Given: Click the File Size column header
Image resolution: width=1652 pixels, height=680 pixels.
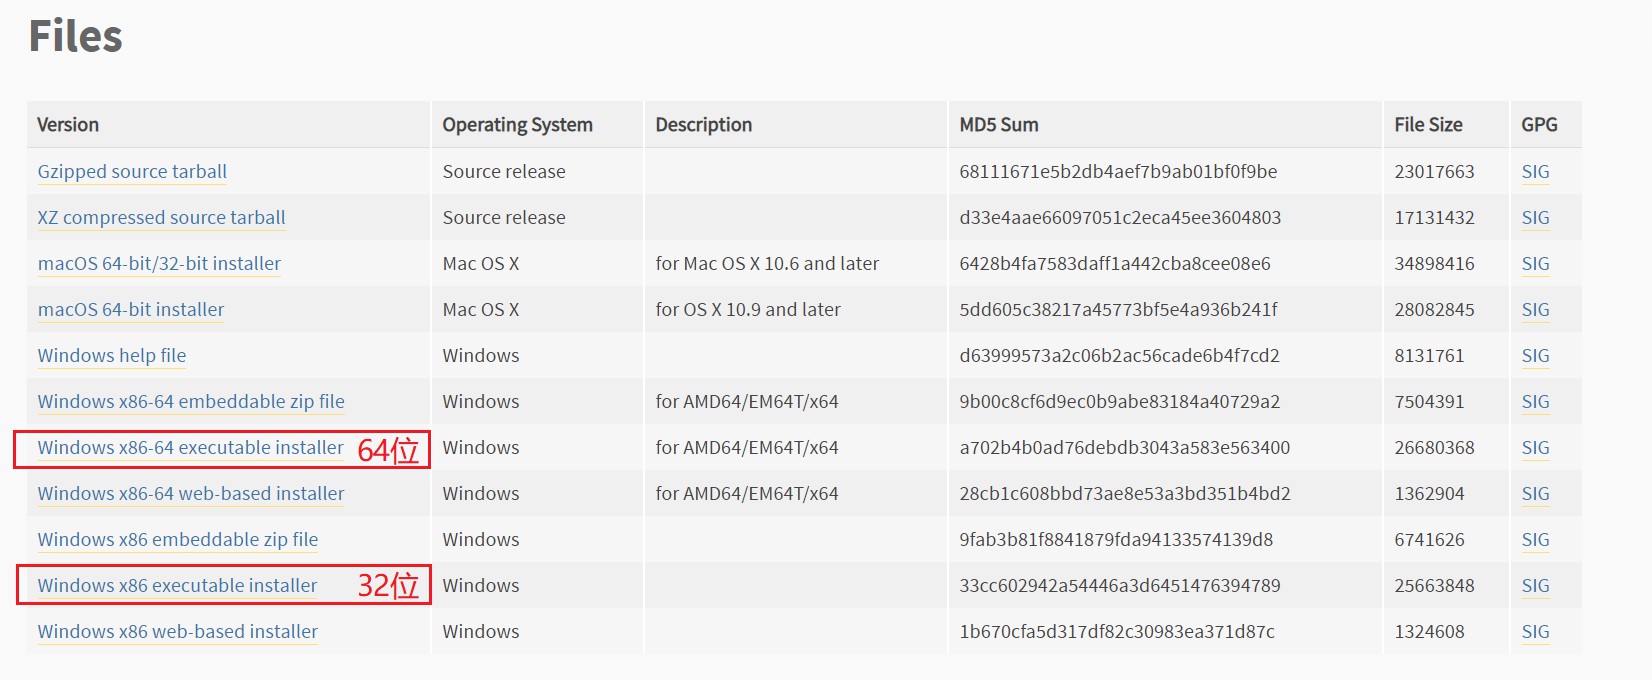Looking at the screenshot, I should [x=1428, y=125].
